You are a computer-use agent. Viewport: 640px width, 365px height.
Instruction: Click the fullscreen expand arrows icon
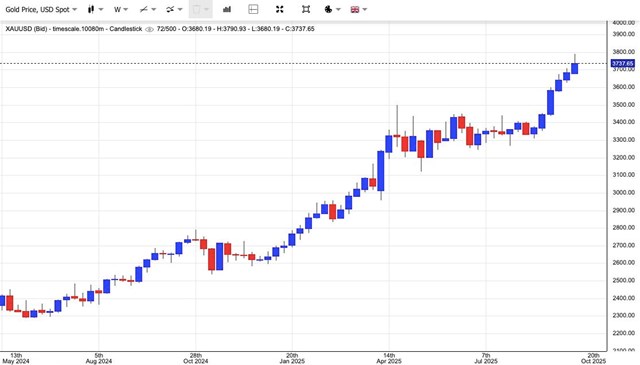pyautogui.click(x=280, y=9)
